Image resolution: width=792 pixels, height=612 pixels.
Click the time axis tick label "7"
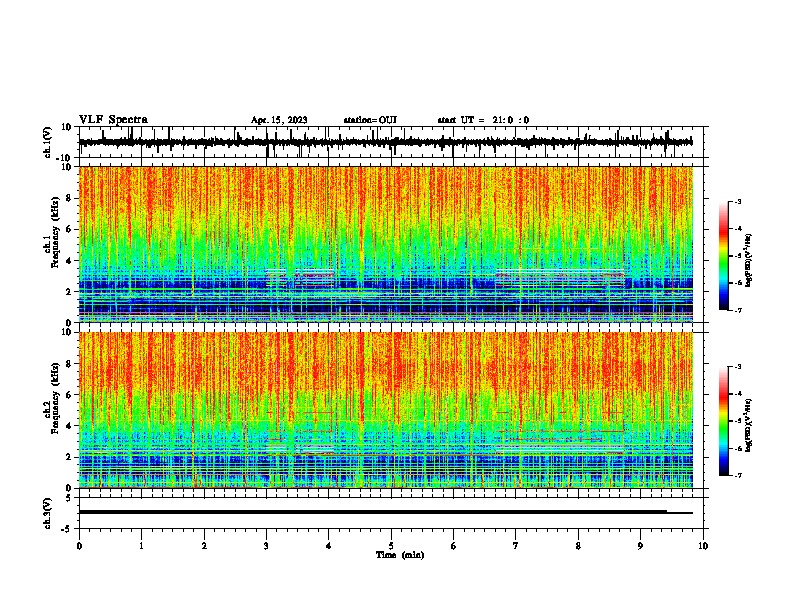[x=516, y=546]
